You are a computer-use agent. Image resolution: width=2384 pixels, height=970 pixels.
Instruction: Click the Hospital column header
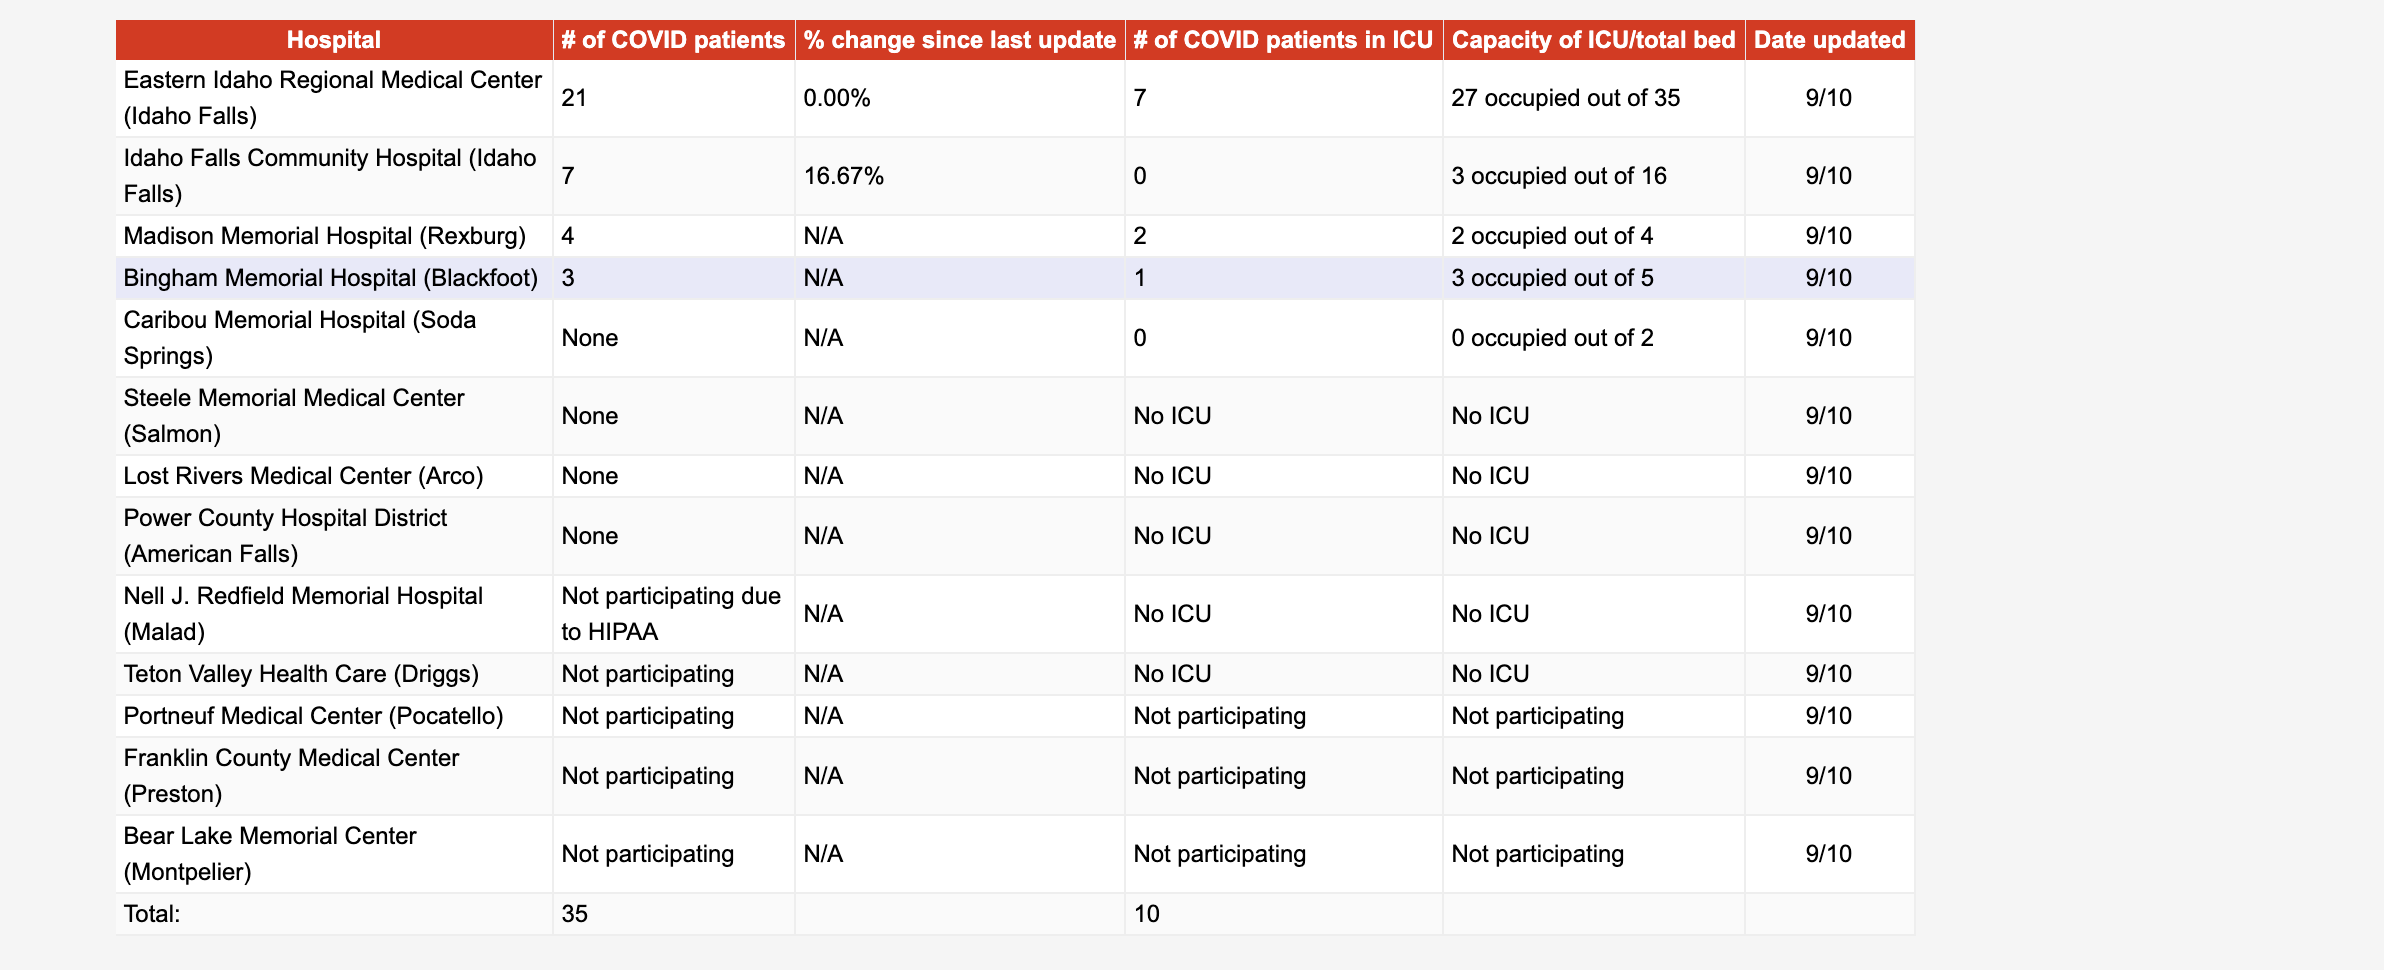pyautogui.click(x=333, y=40)
